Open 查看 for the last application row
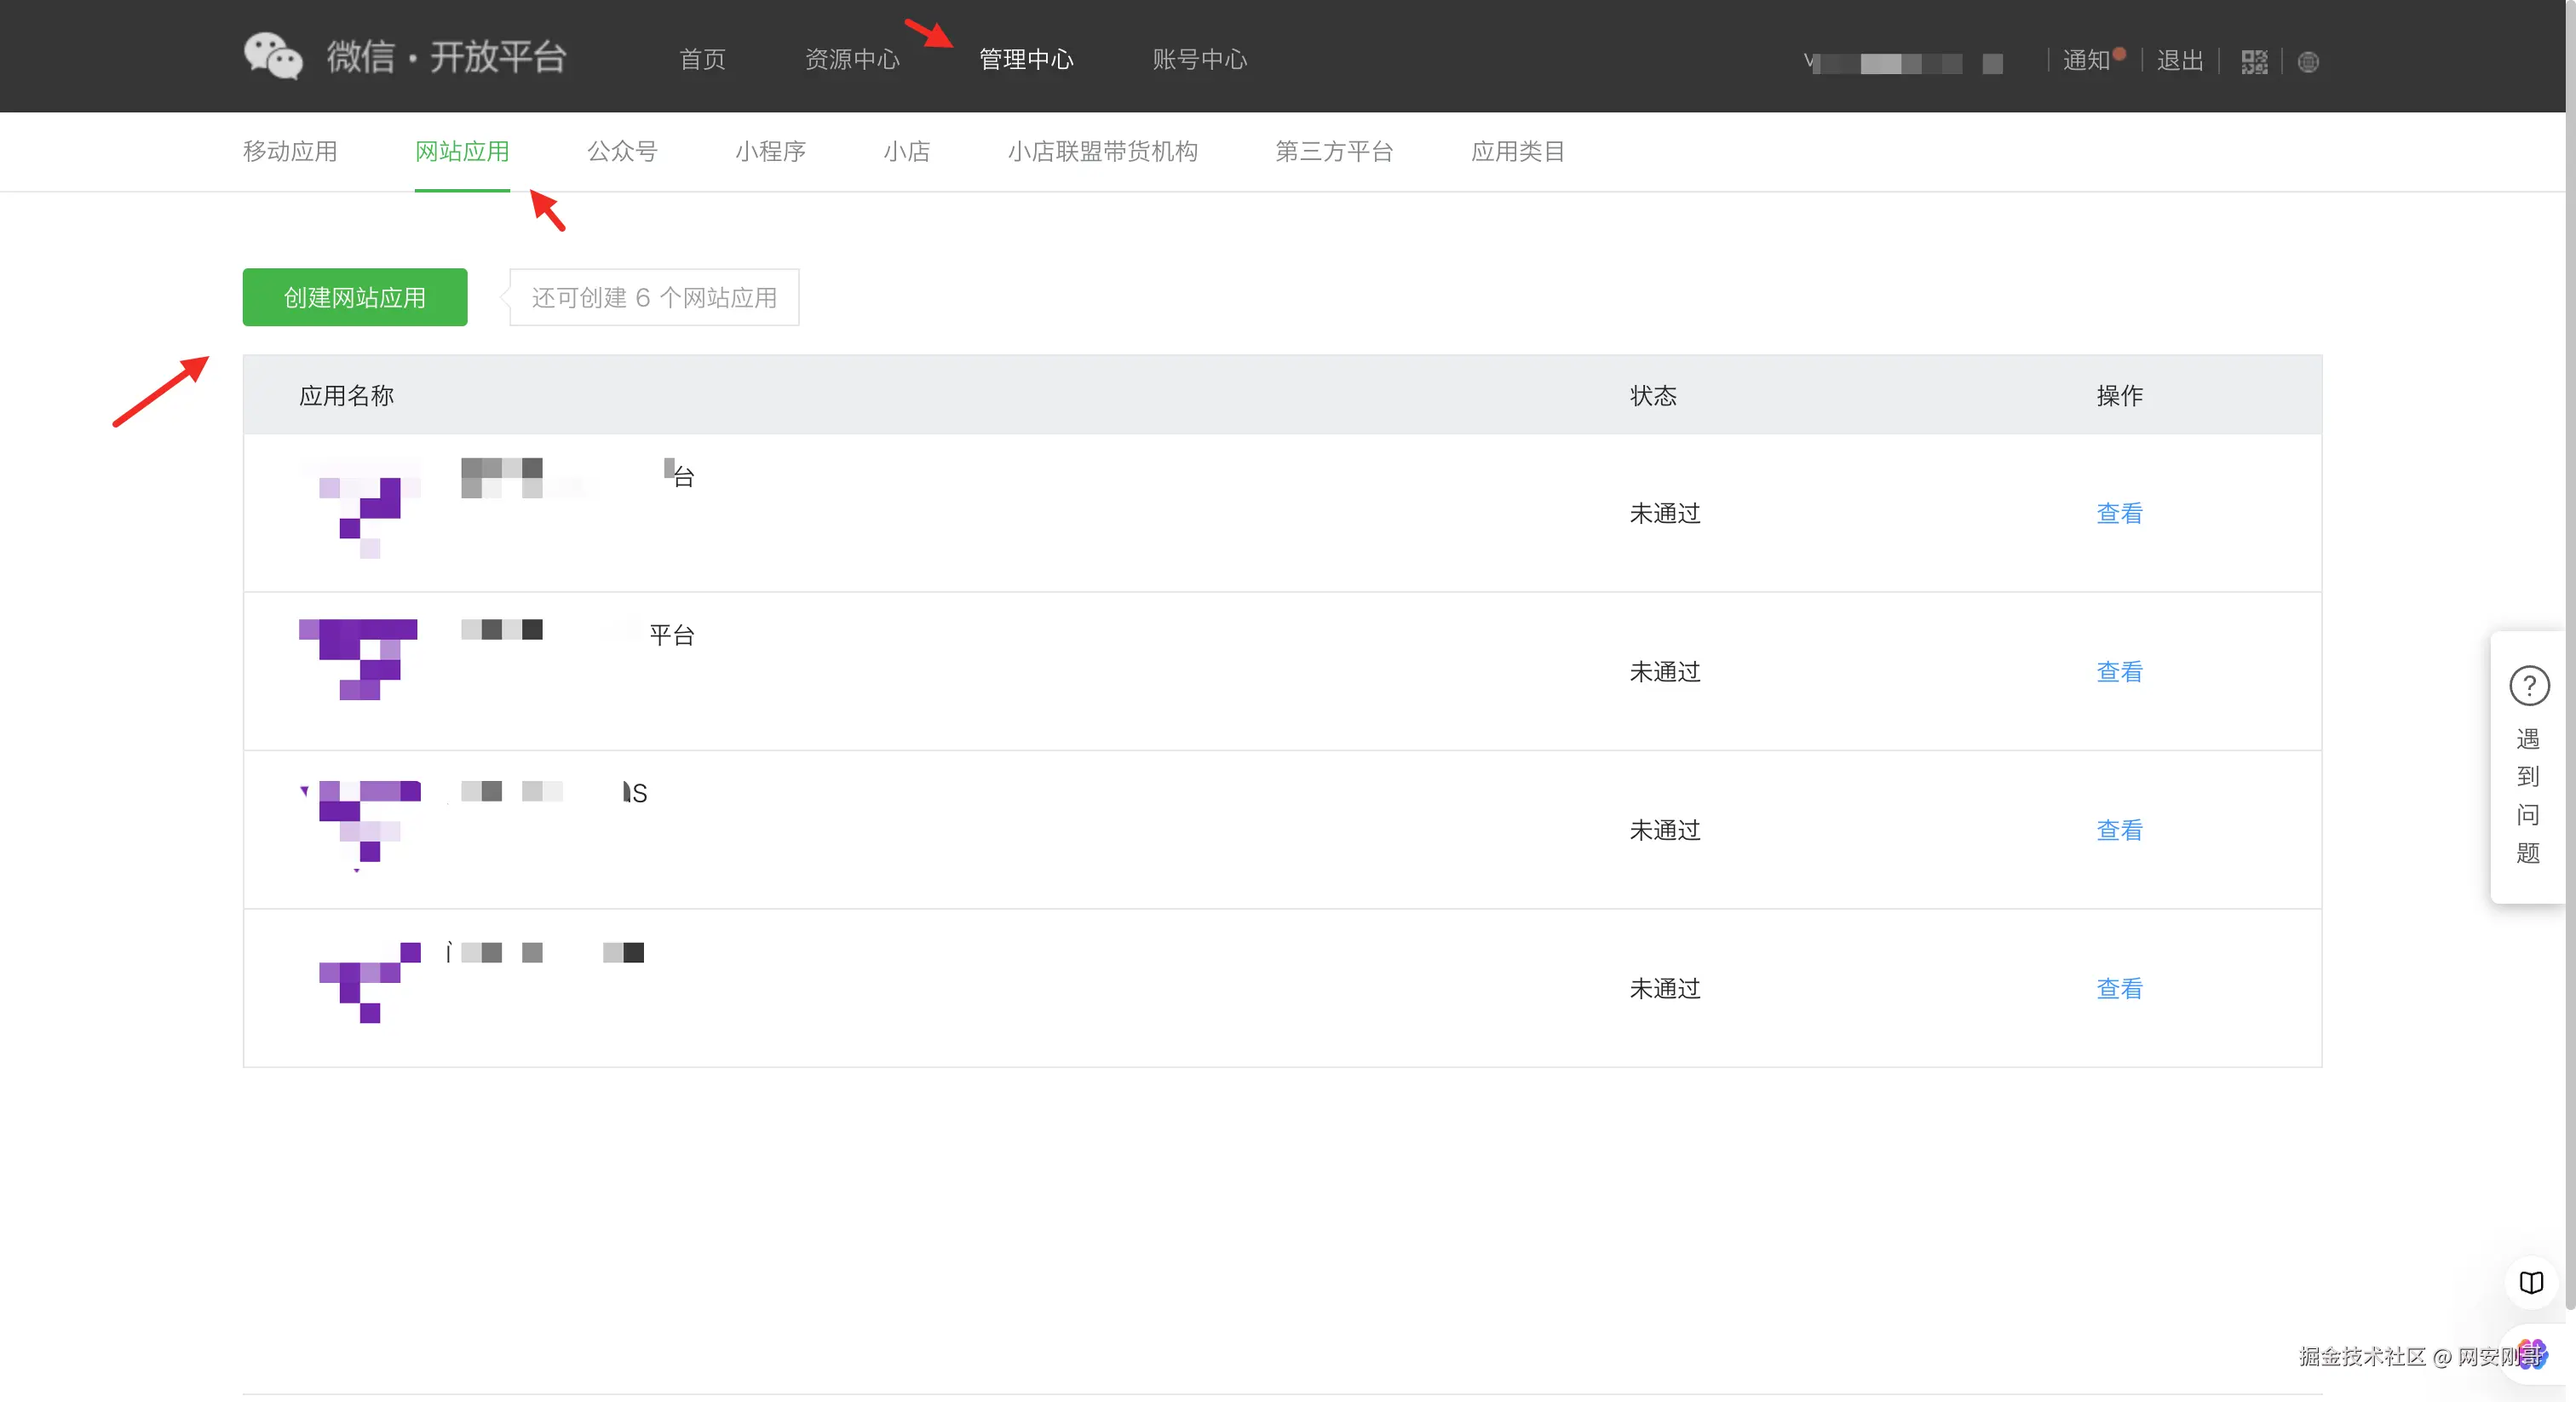Image resolution: width=2576 pixels, height=1402 pixels. click(x=2119, y=988)
